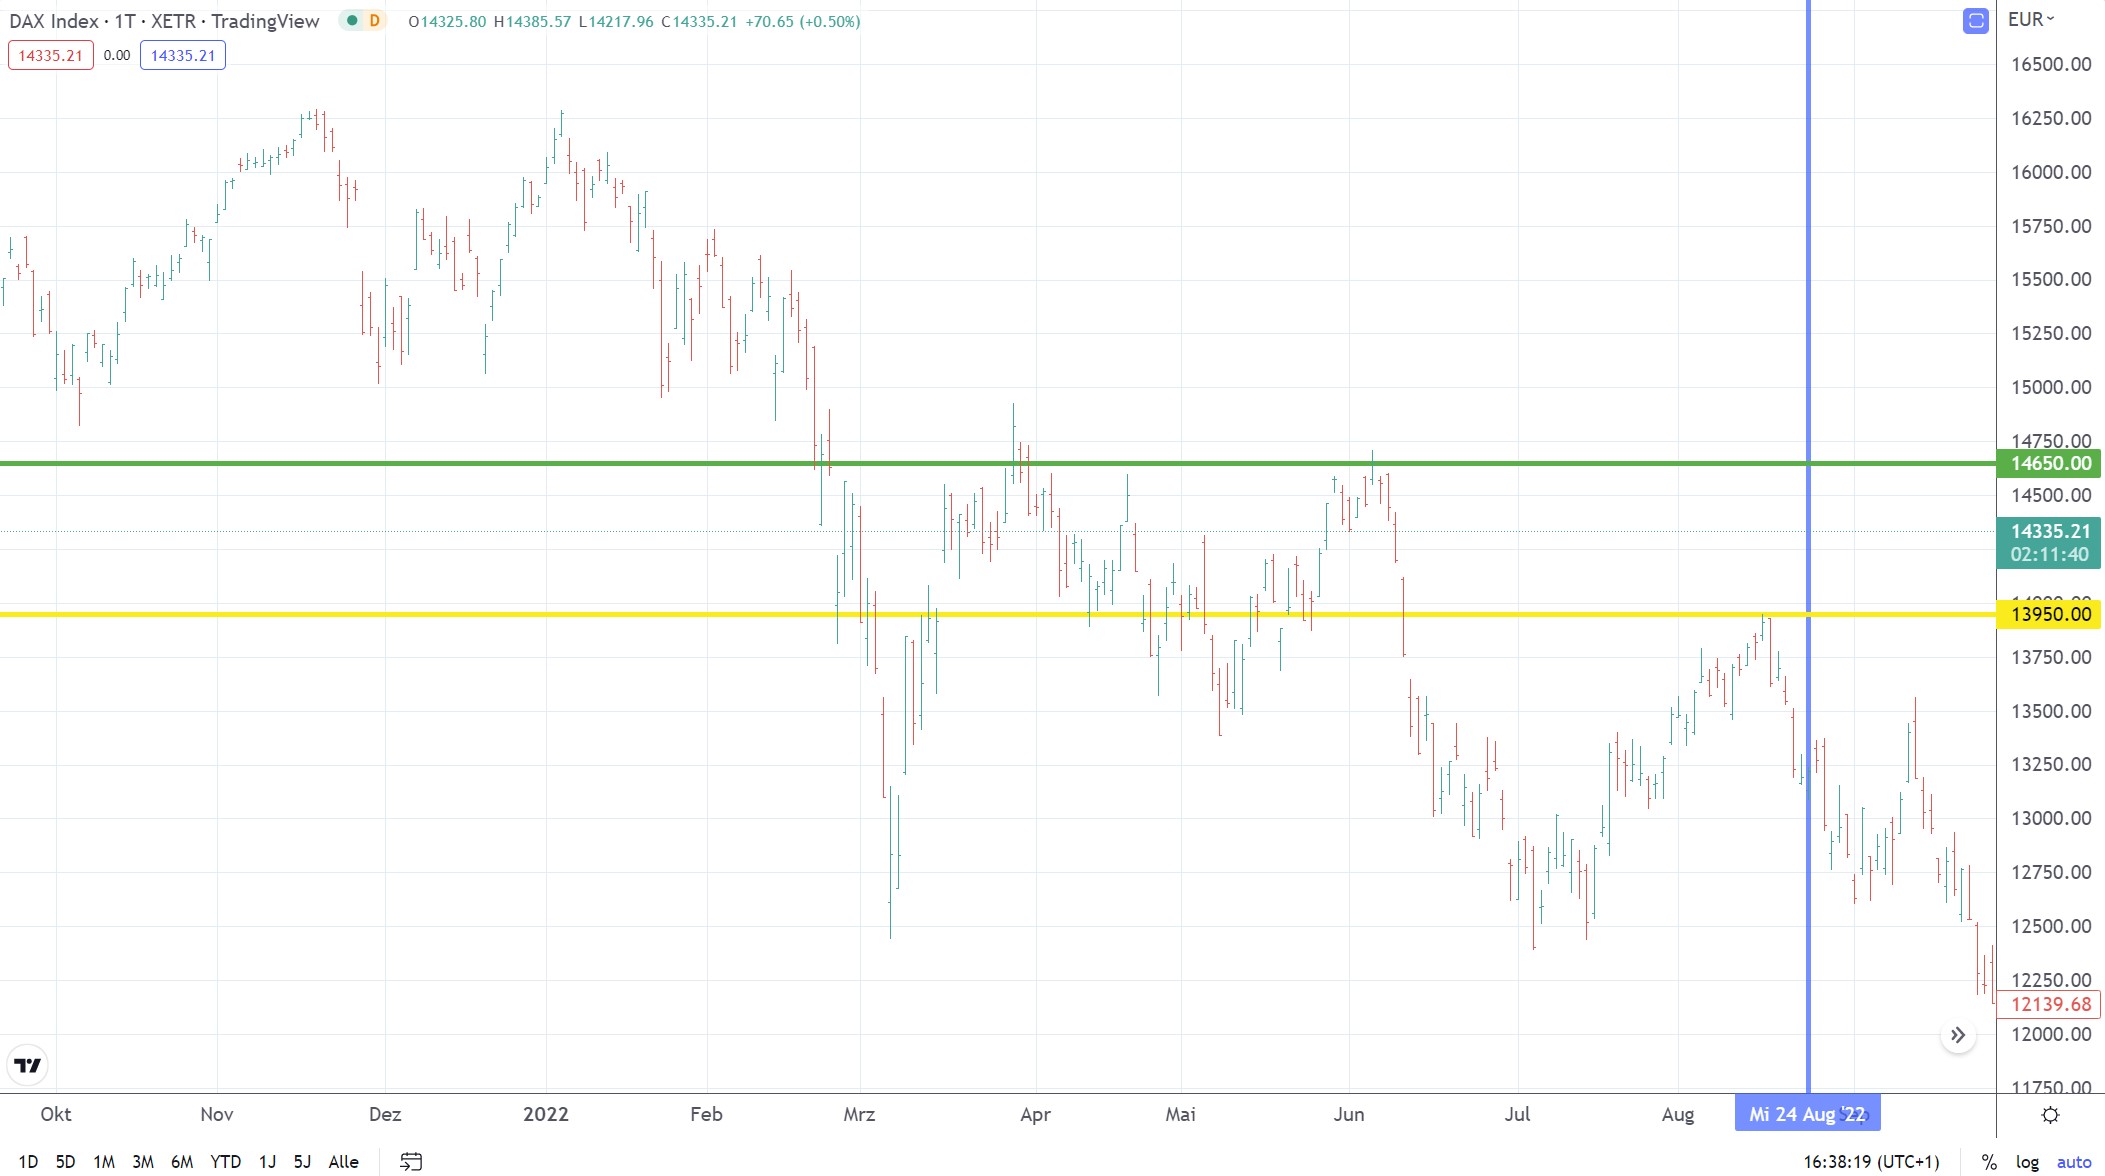Toggle log scale mode
The width and height of the screenshot is (2105, 1176).
click(2027, 1162)
